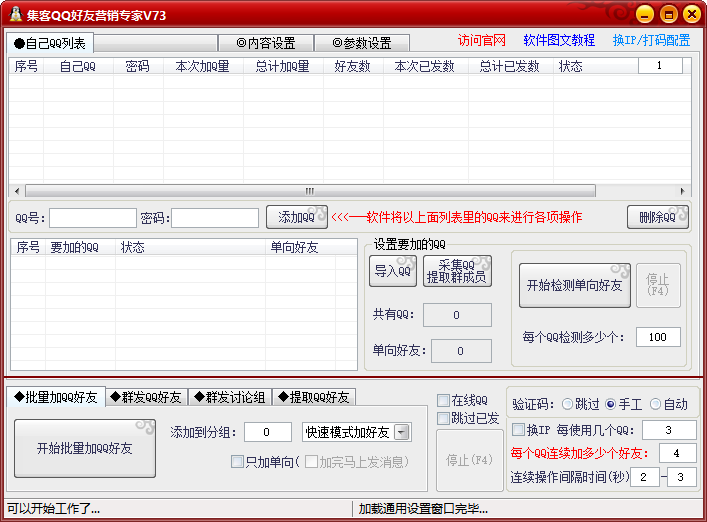Click the penguin app icon in title bar
Viewport: 707px width, 522px height.
point(16,14)
